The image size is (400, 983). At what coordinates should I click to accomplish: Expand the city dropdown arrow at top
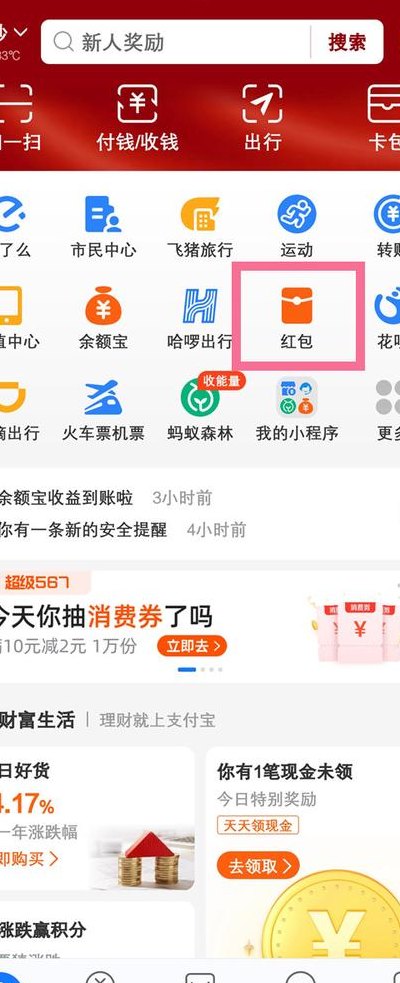pos(21,31)
